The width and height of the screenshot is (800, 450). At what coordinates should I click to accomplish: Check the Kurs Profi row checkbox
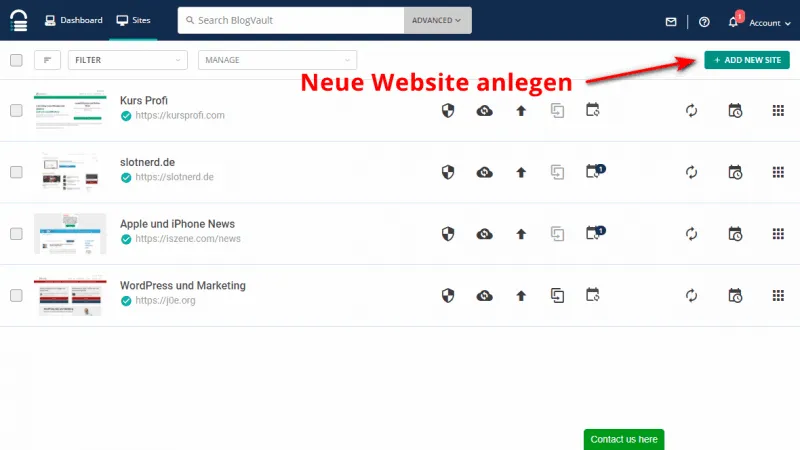click(x=16, y=111)
